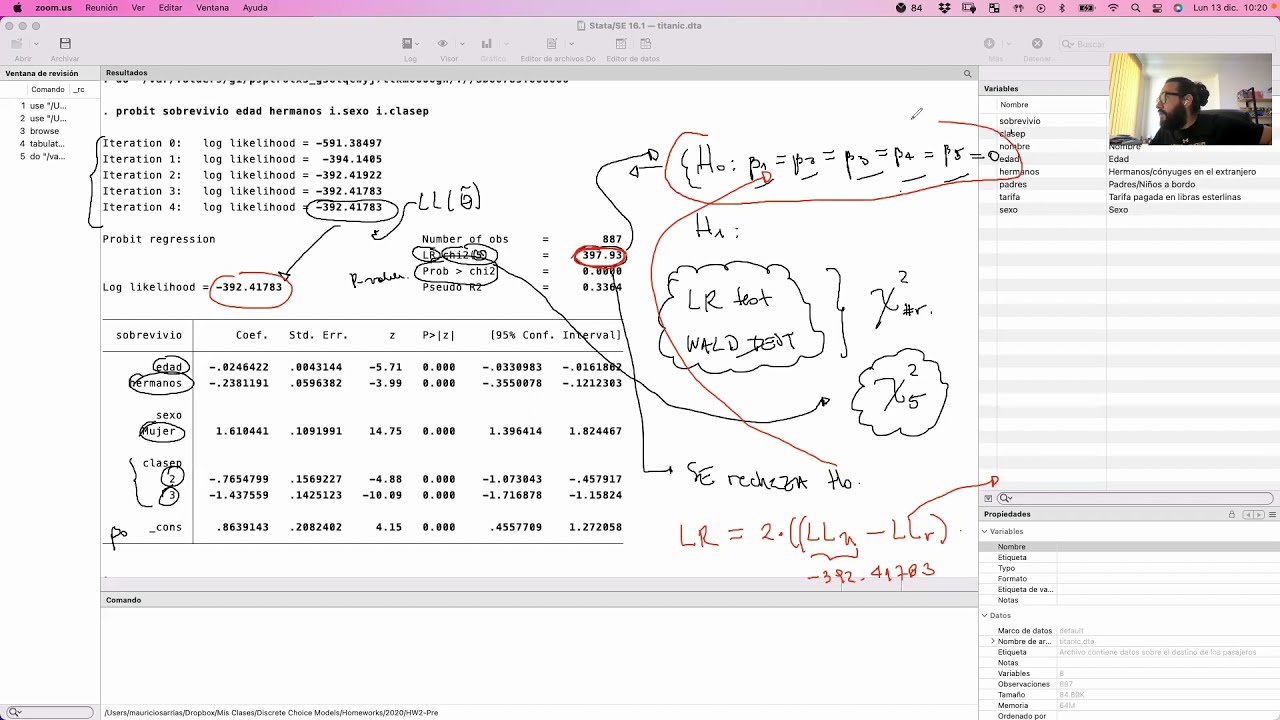Open the Editor de archivos Do
Viewport: 1280px width, 720px height.
tap(551, 44)
